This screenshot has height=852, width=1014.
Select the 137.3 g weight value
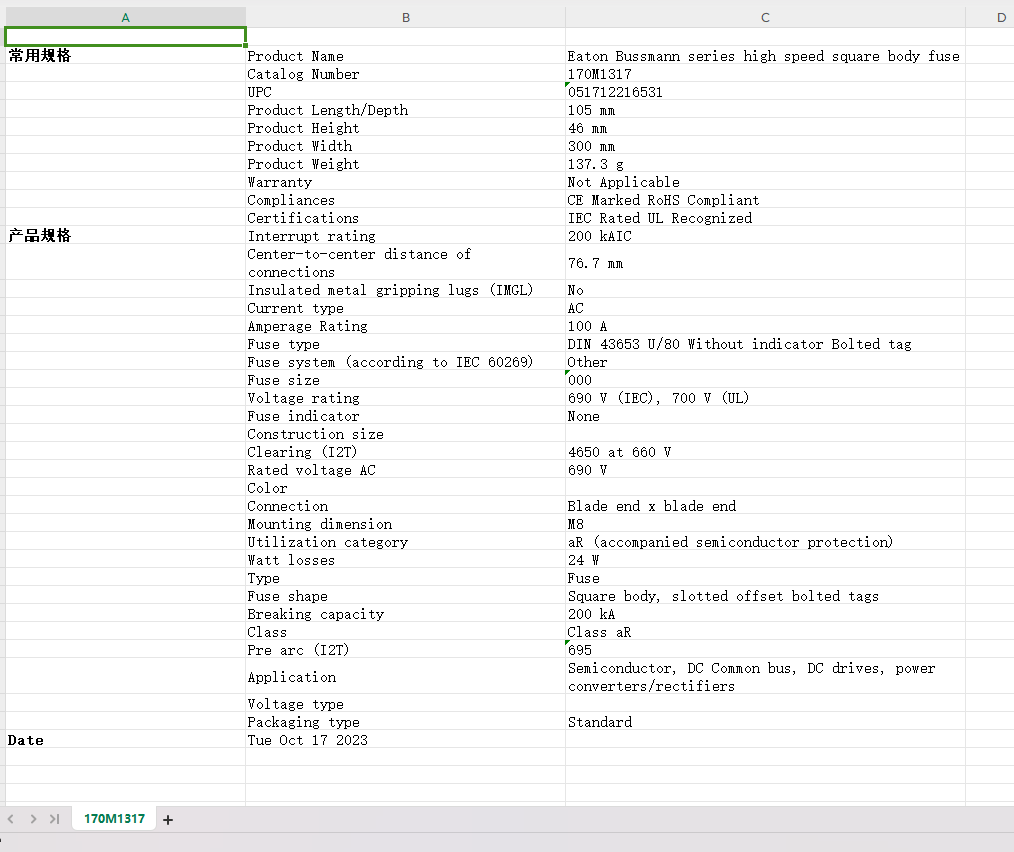[x=765, y=164]
